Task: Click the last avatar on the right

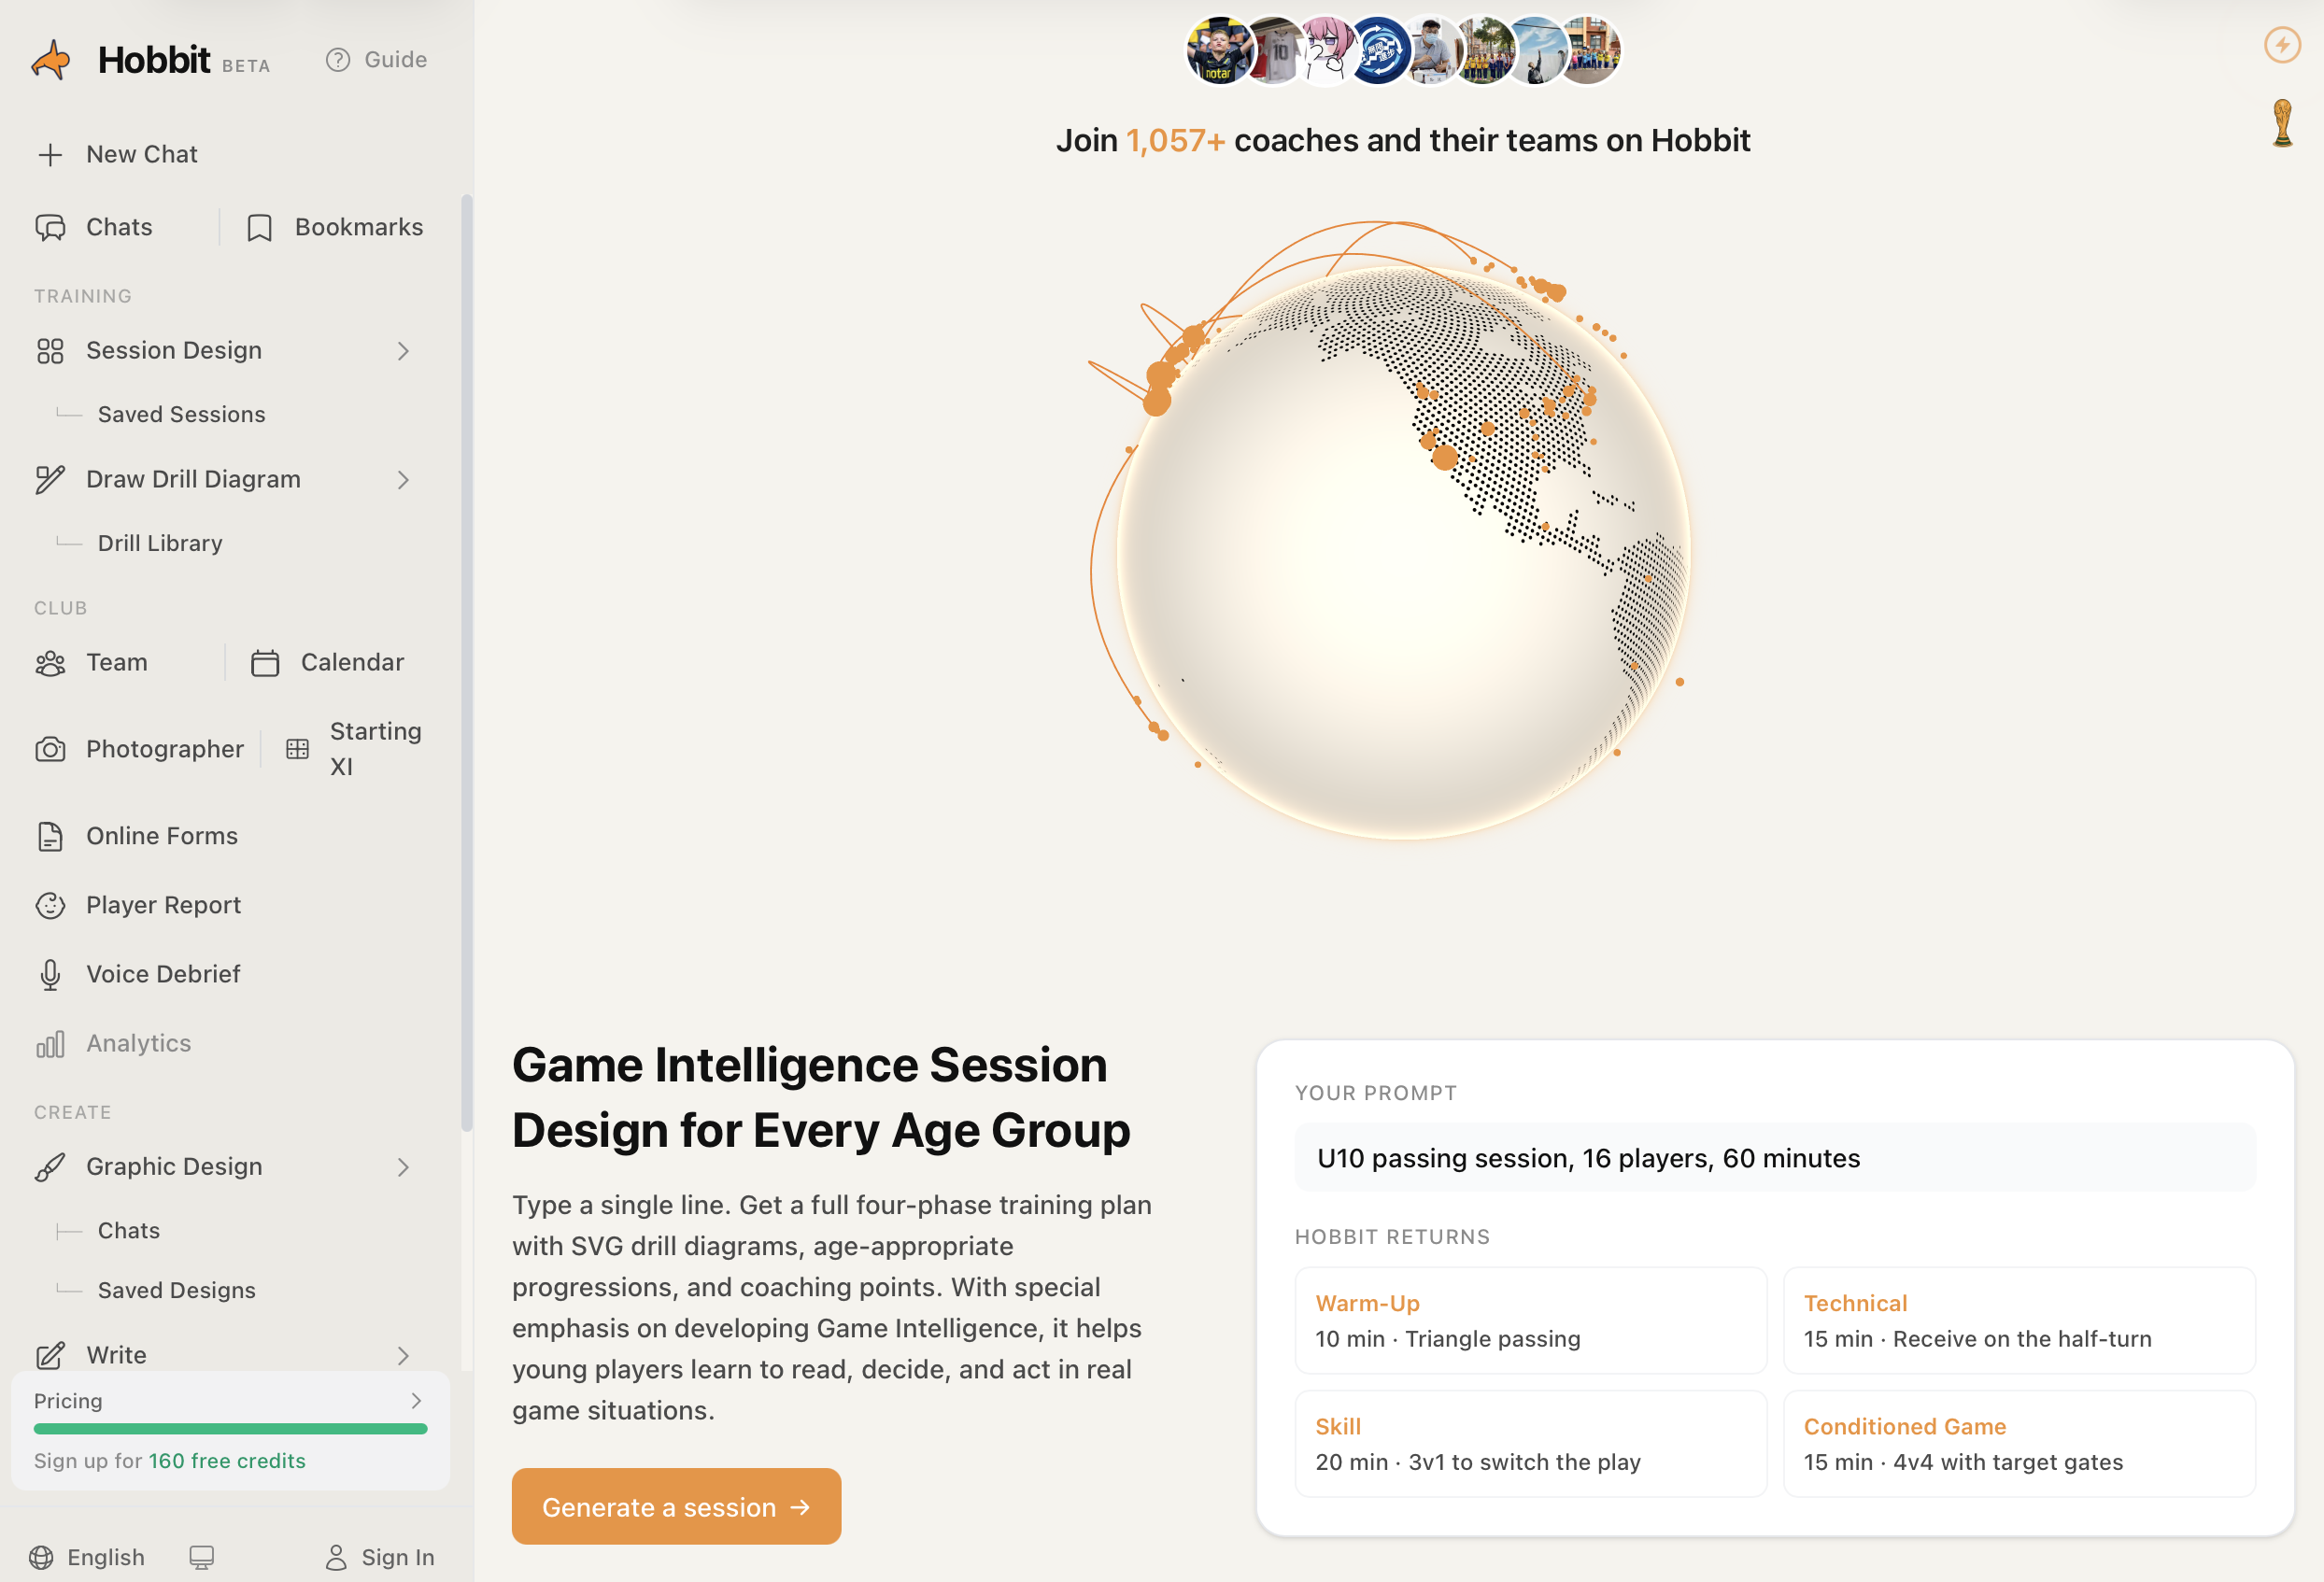Action: (1588, 50)
